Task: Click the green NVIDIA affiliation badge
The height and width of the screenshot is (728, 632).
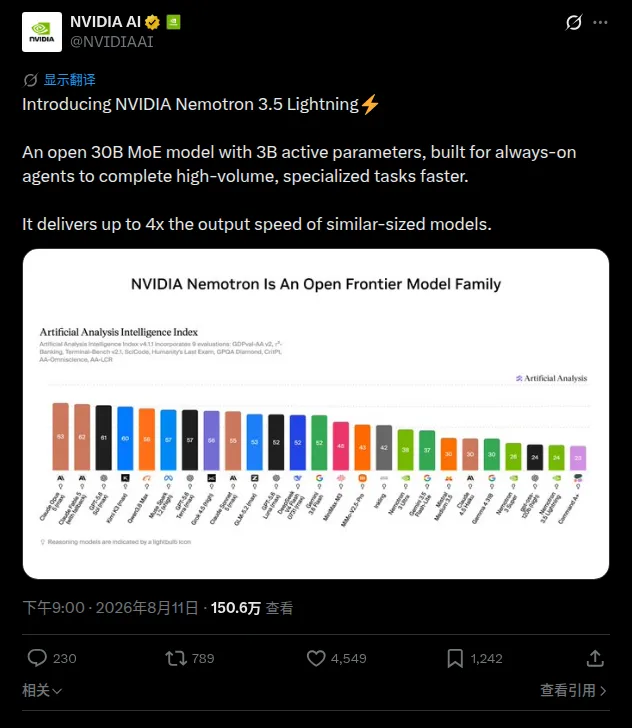Action: coord(173,22)
